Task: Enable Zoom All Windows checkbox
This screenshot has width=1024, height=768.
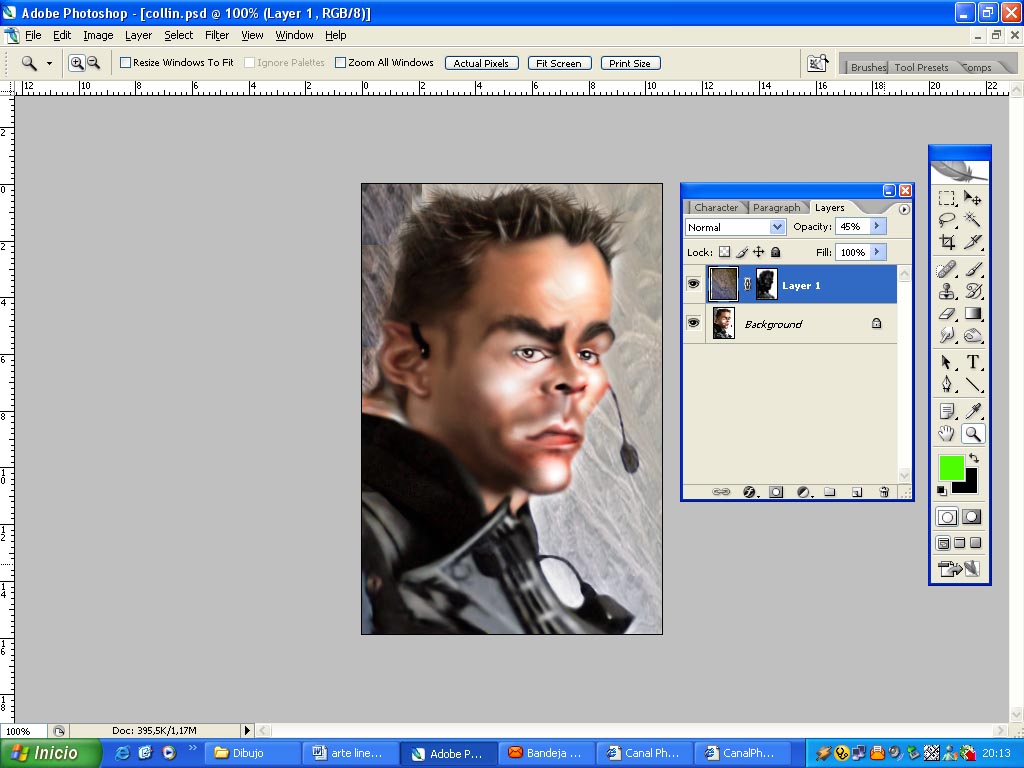Action: pyautogui.click(x=340, y=63)
